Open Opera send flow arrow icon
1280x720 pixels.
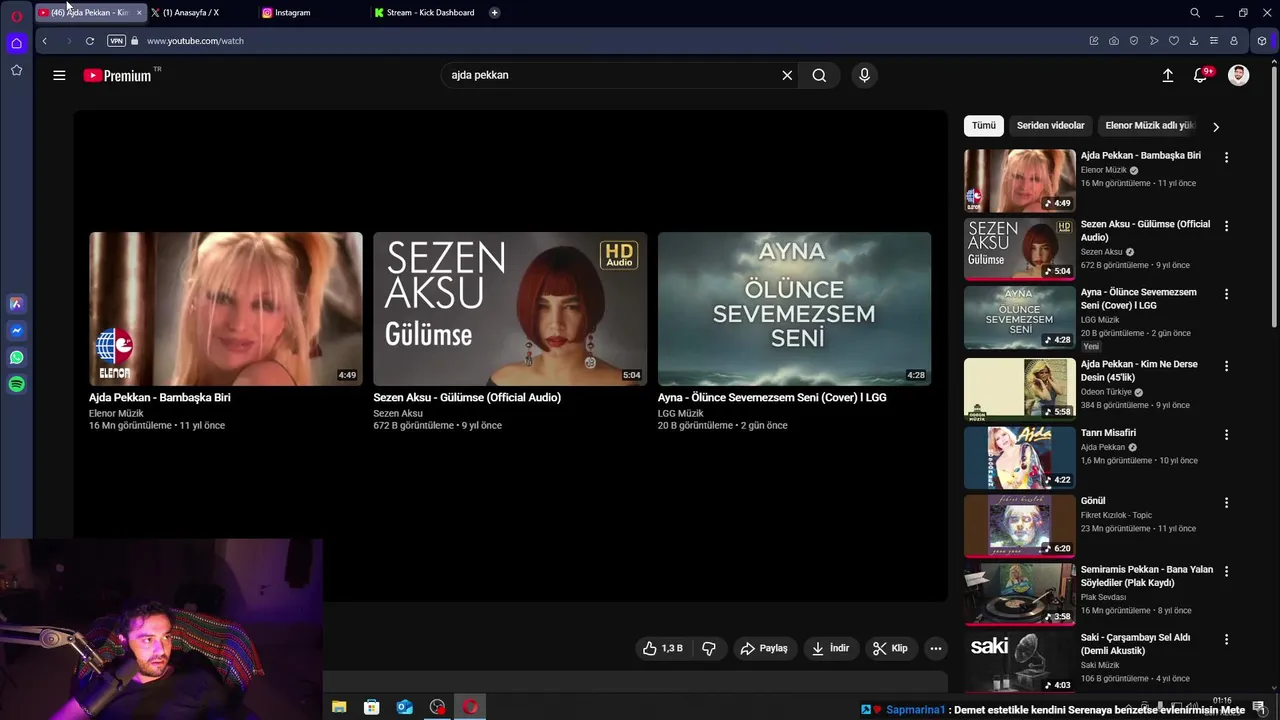[x=1154, y=41]
